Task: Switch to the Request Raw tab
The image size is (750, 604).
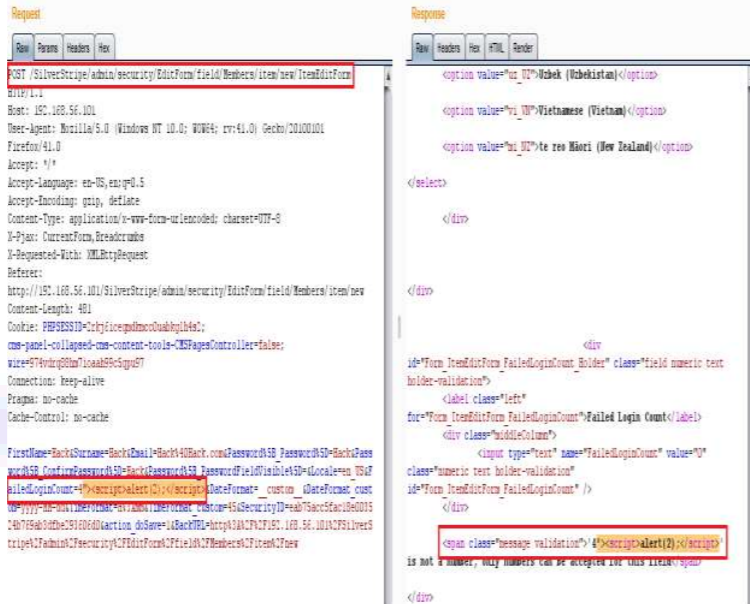Action: 23,48
